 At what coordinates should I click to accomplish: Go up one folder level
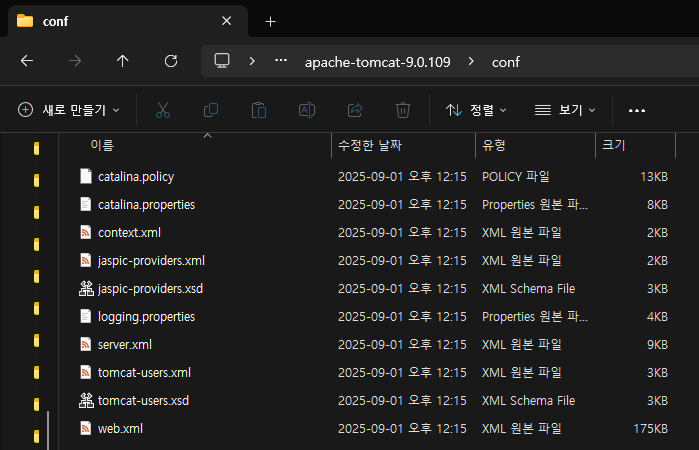123,61
